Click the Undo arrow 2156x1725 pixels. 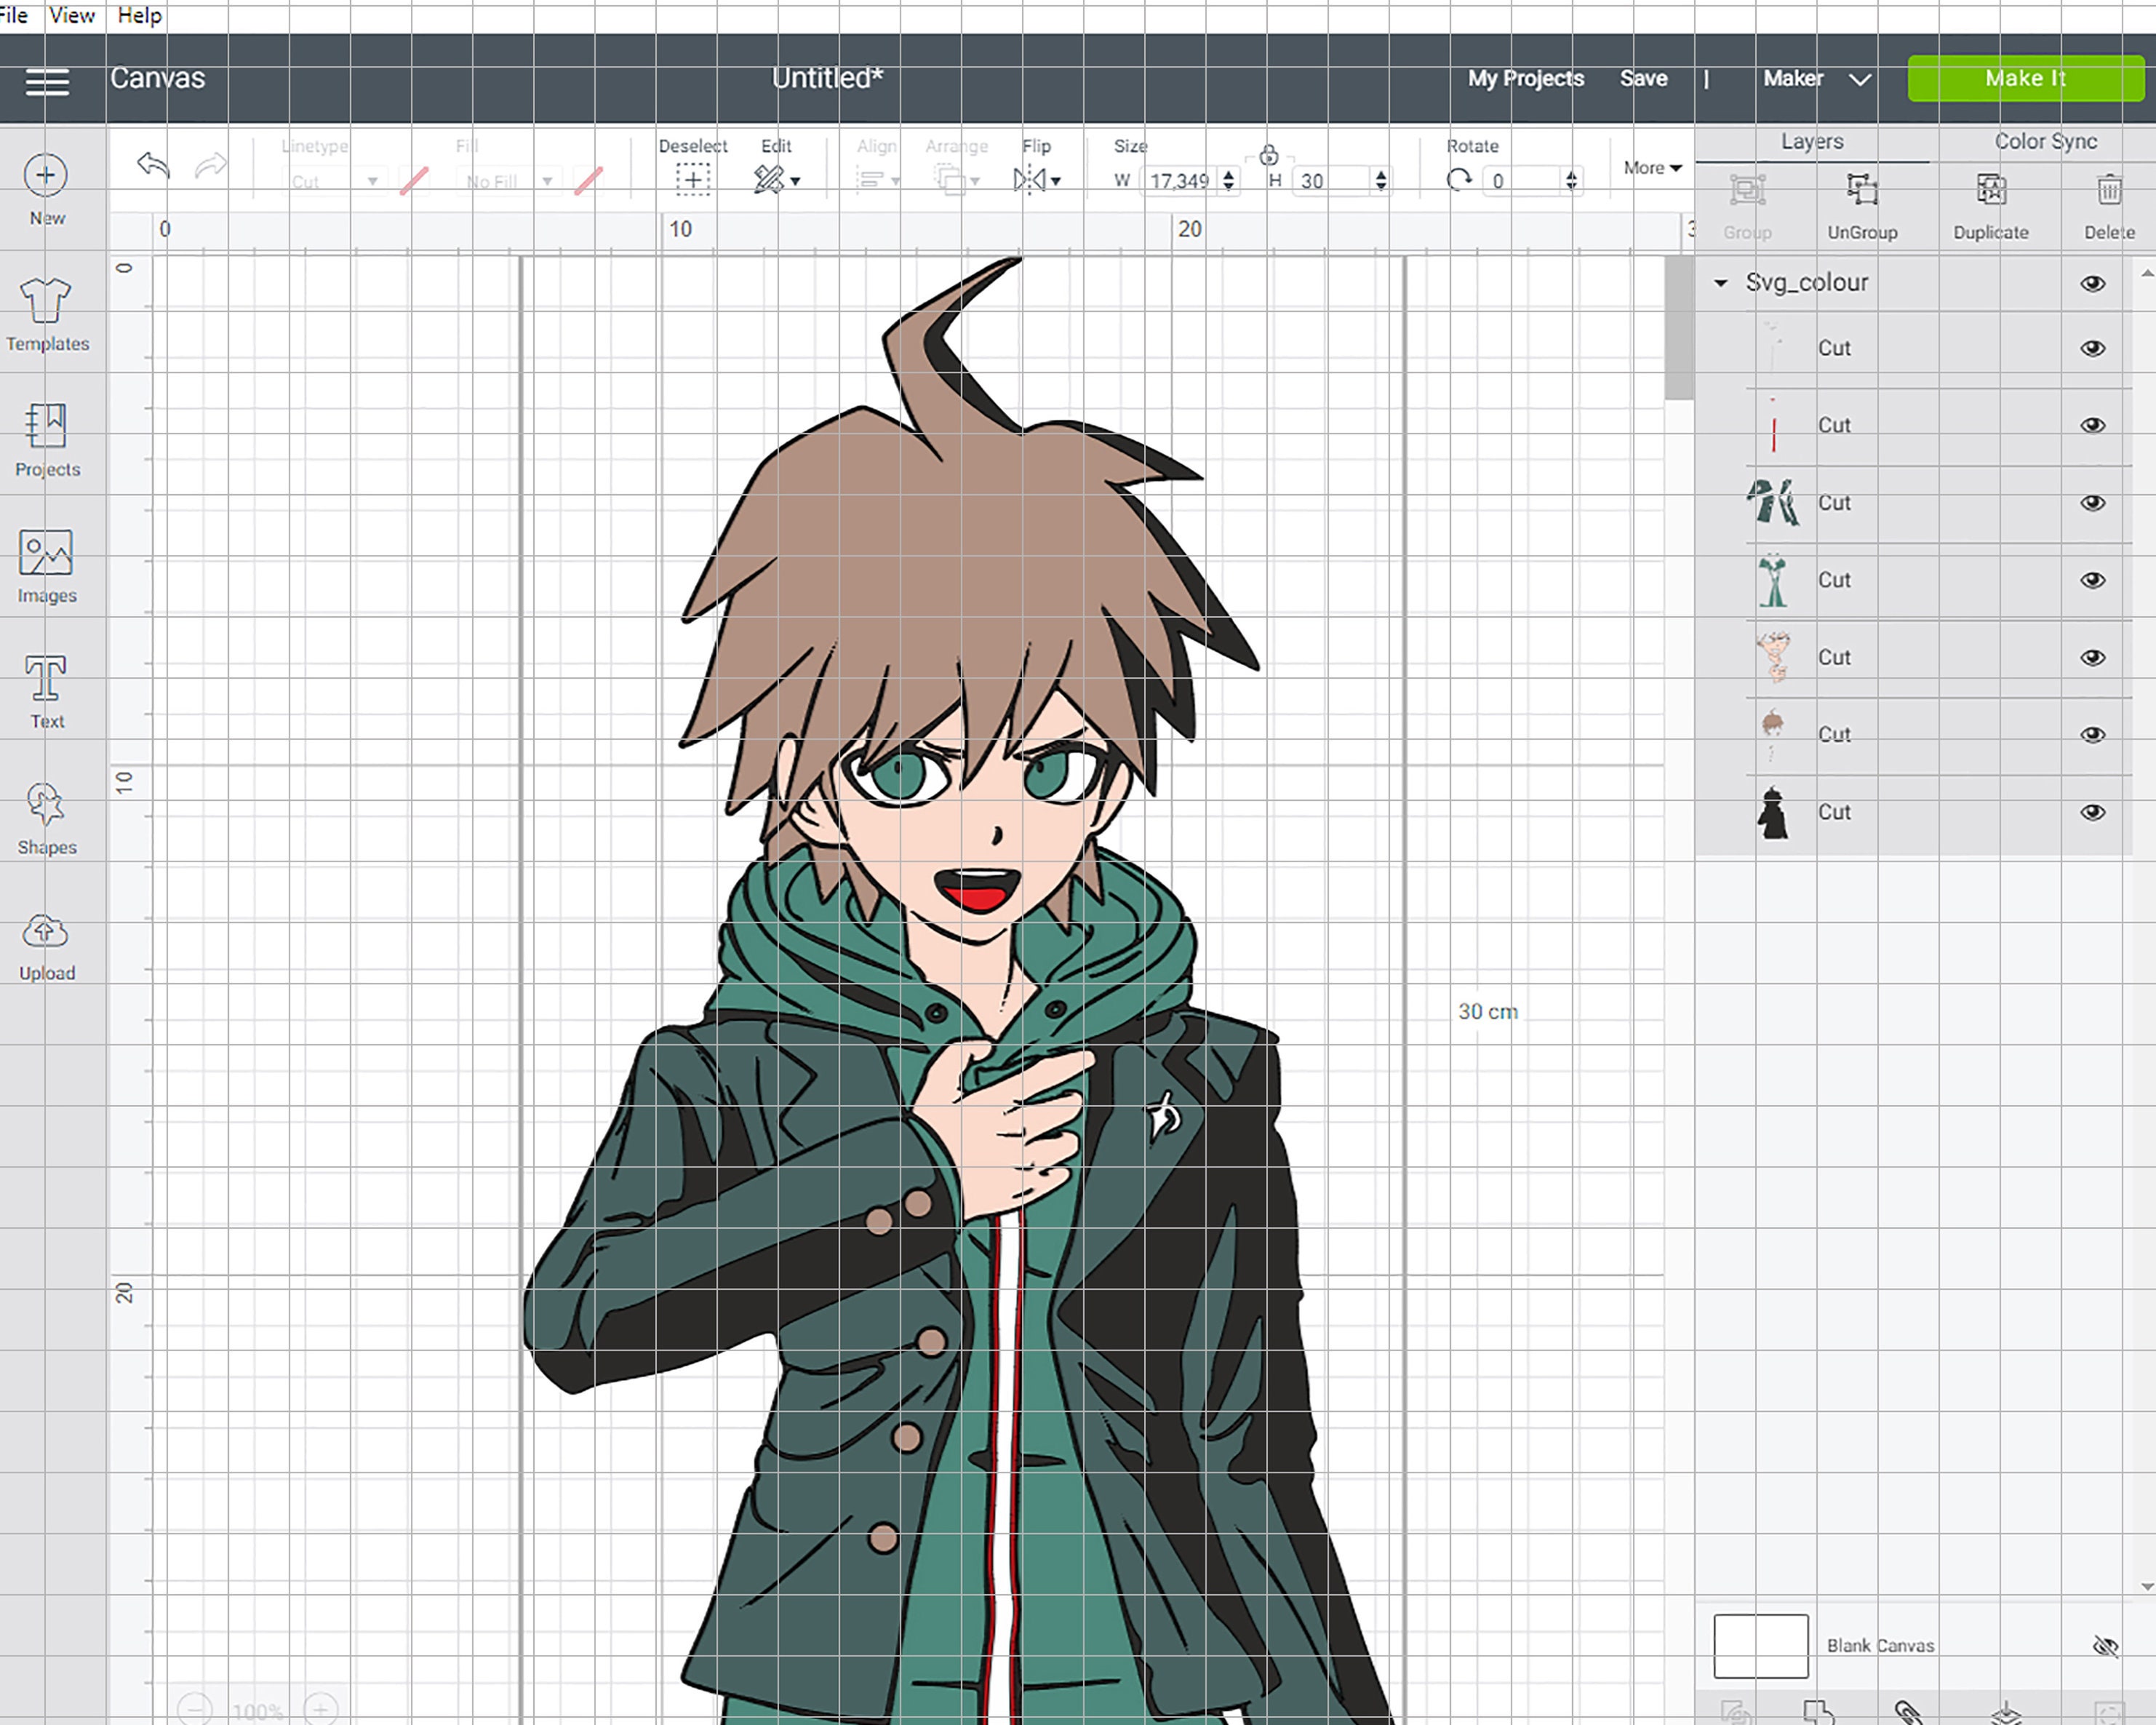(153, 165)
